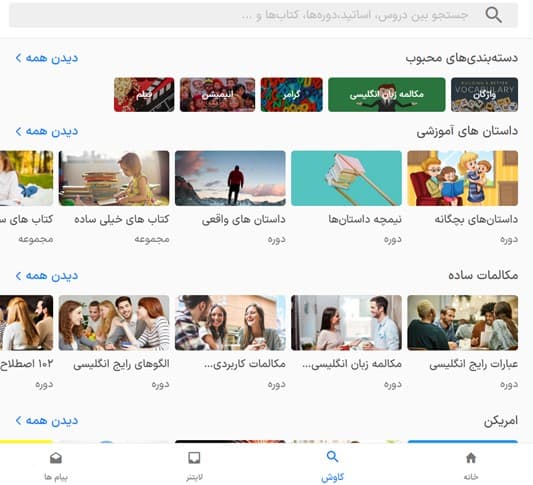The width and height of the screenshot is (533, 485).
Task: Select the انیمیشن animation category
Action: click(x=218, y=94)
